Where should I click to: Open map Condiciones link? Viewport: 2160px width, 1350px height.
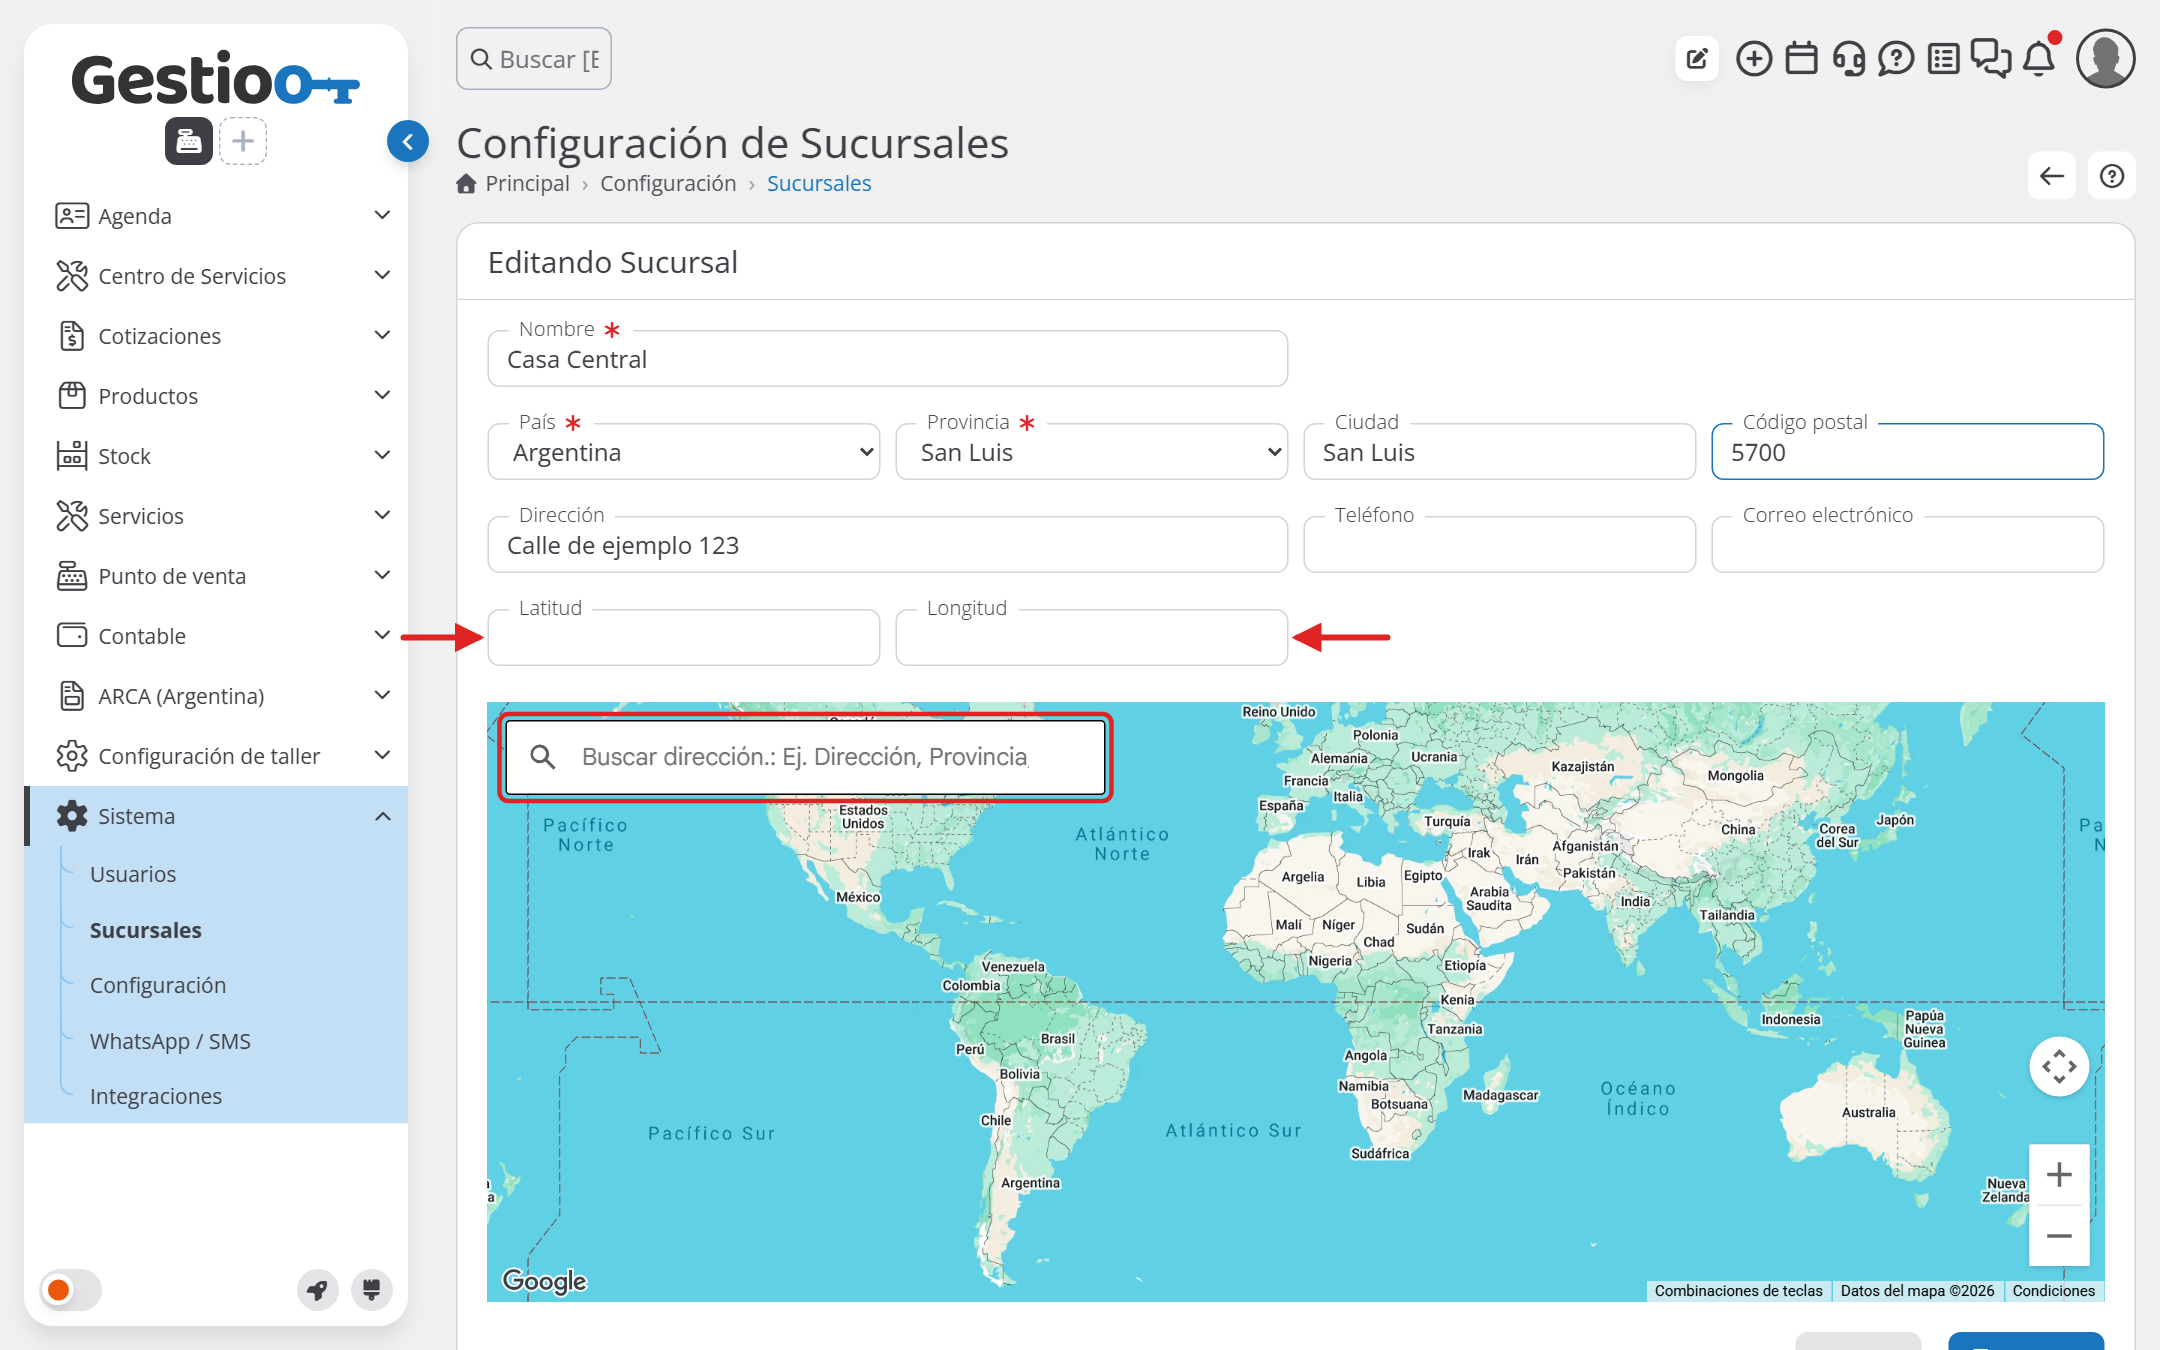2053,1291
